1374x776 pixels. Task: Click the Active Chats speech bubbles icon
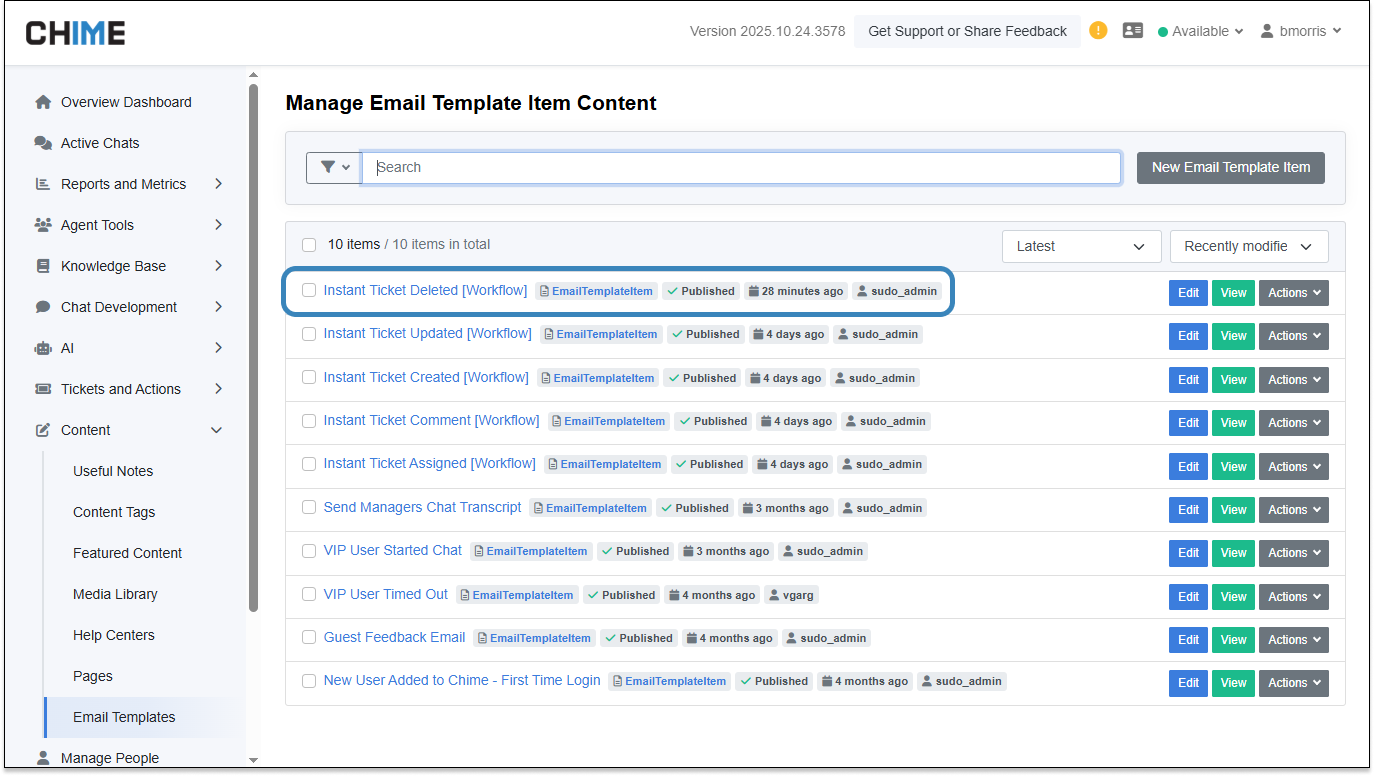[x=43, y=143]
